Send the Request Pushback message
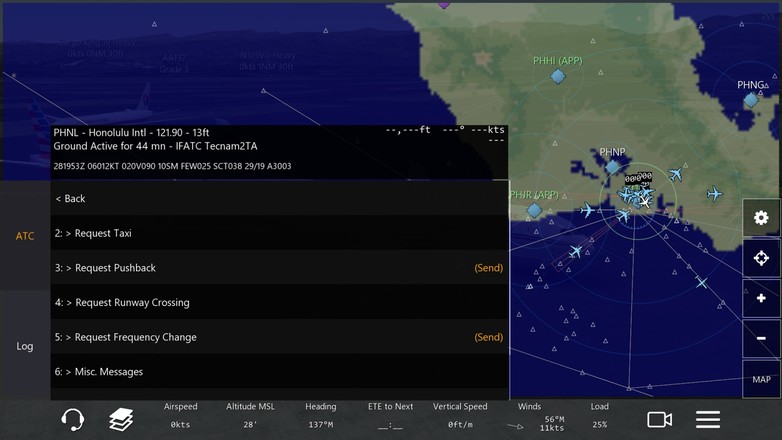Screen dimensions: 782x440 pyautogui.click(x=488, y=268)
